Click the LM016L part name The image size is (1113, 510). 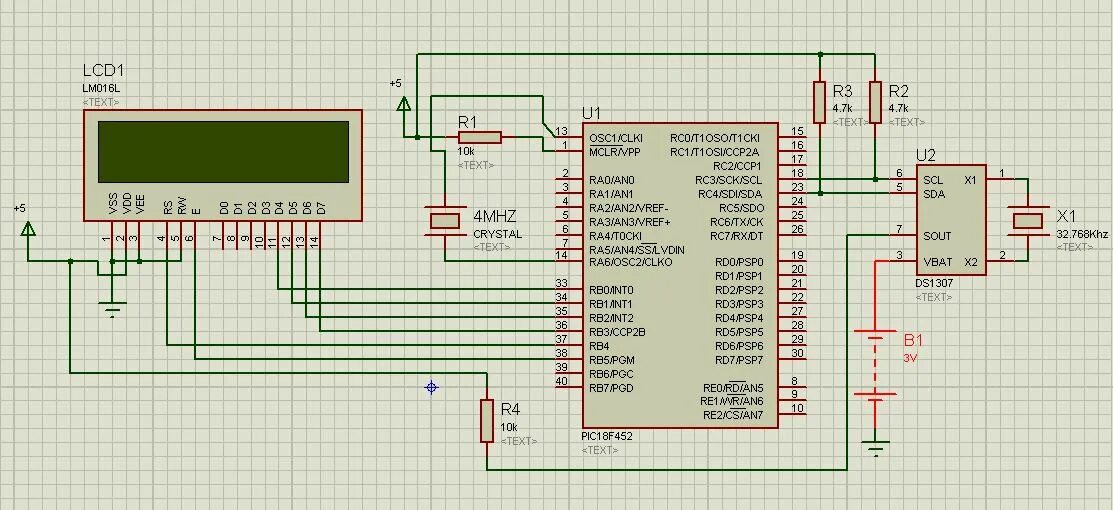[x=100, y=89]
